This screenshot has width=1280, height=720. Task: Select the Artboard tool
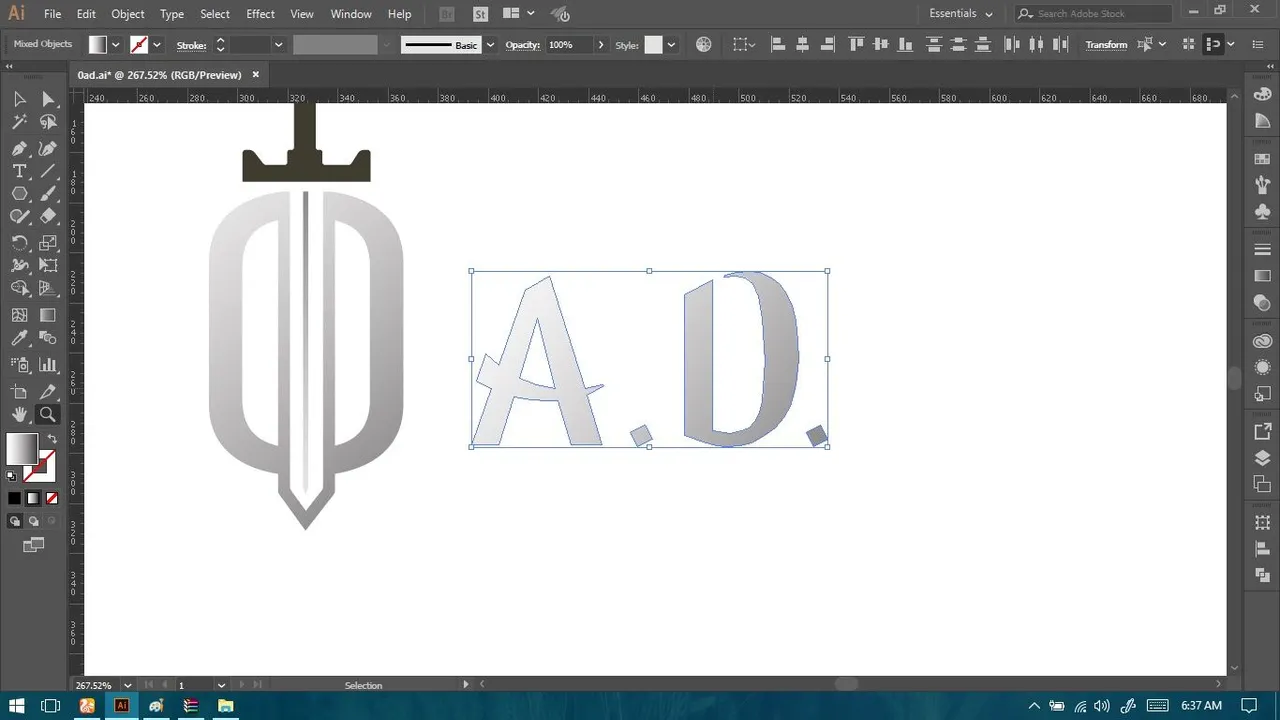coord(19,391)
